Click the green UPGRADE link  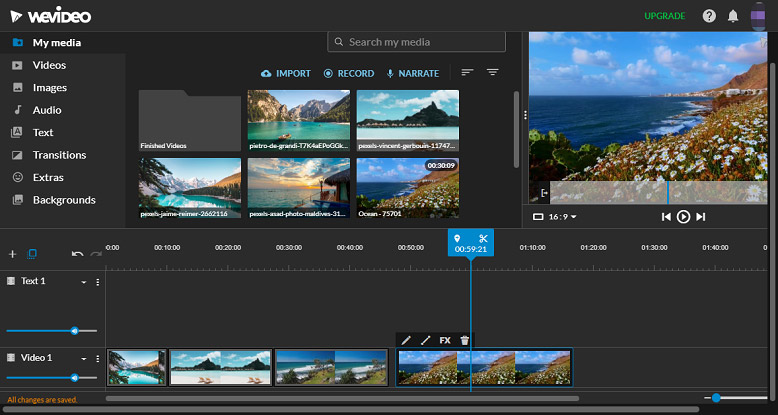point(664,16)
